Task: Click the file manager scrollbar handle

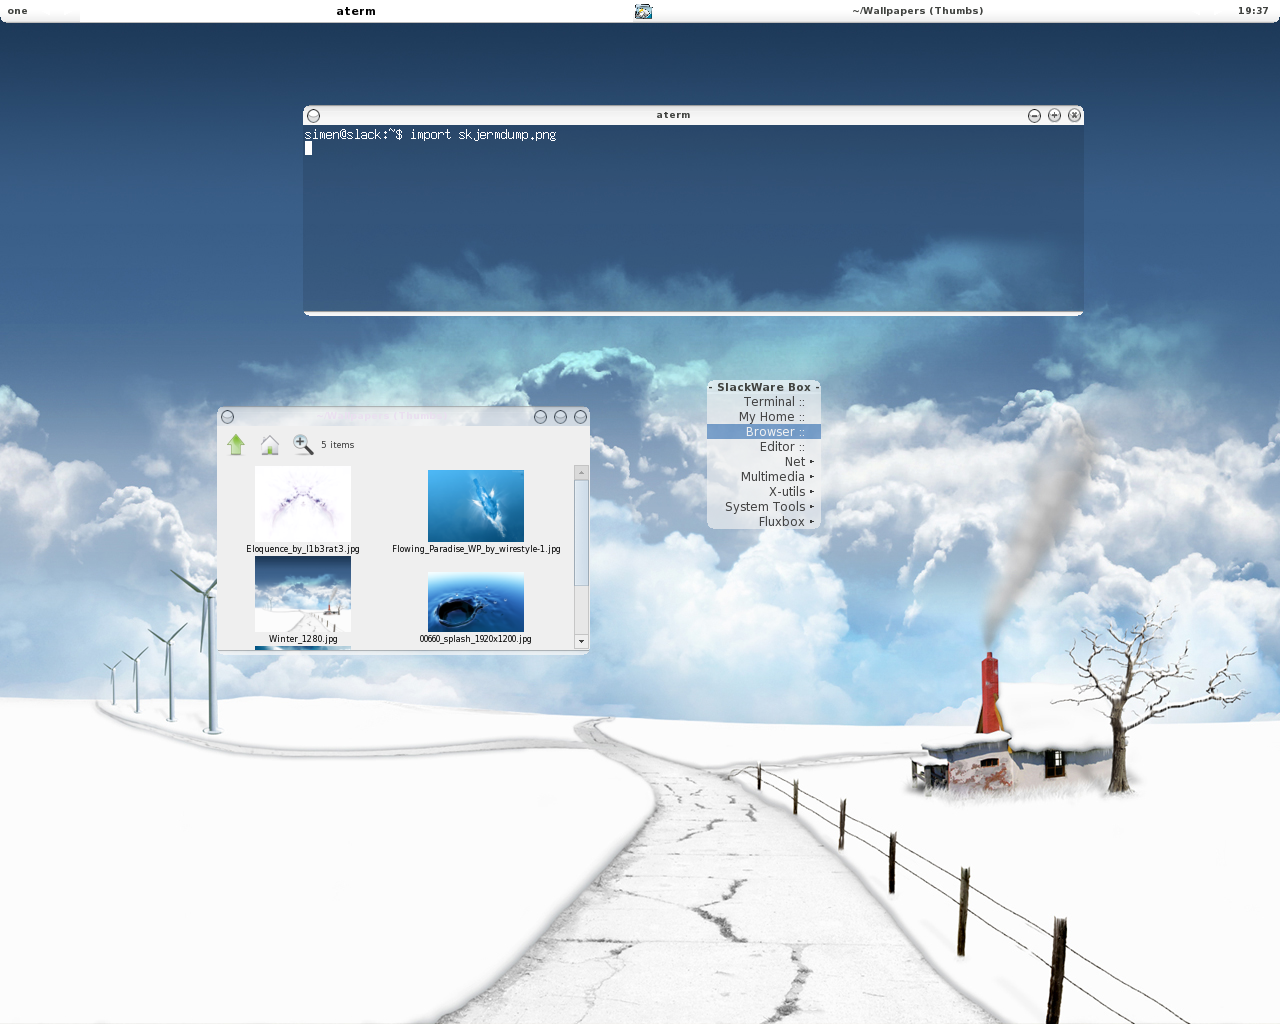Action: coord(581,533)
